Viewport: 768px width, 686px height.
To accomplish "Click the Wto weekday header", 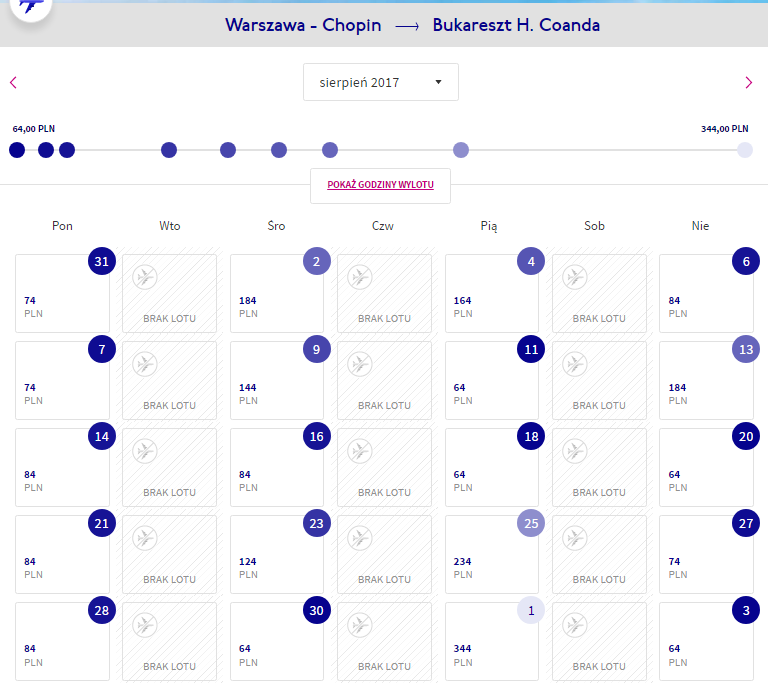I will pos(169,226).
